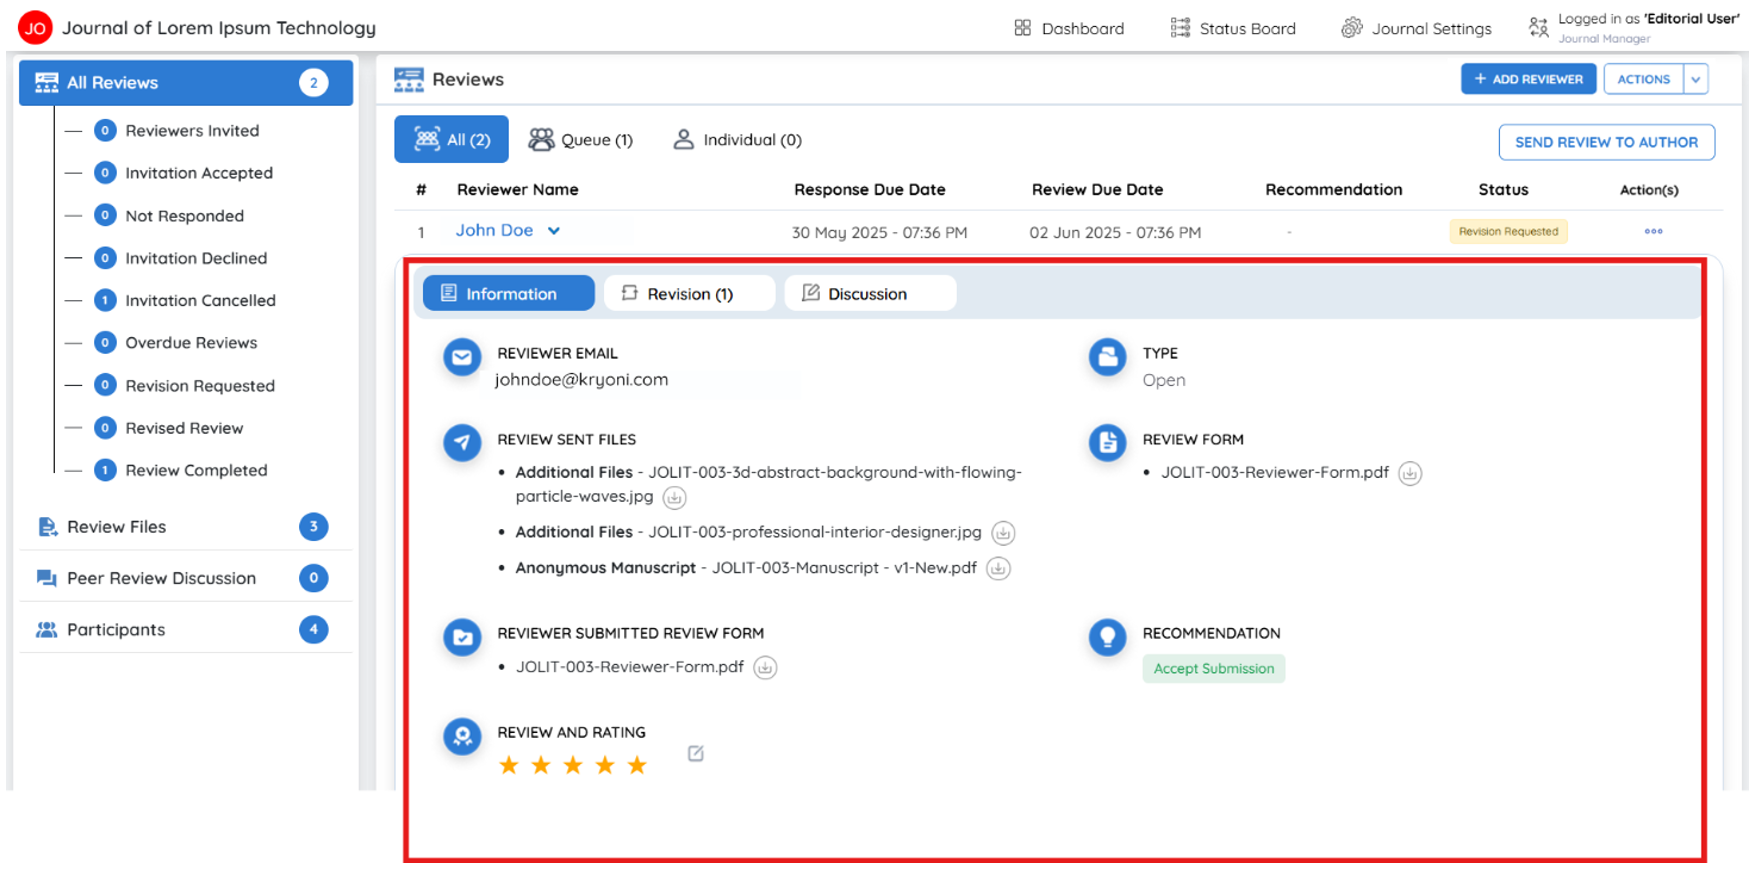Click the 30 May 2025 response date cell
Viewport: 1753px width, 879px height.
(879, 233)
